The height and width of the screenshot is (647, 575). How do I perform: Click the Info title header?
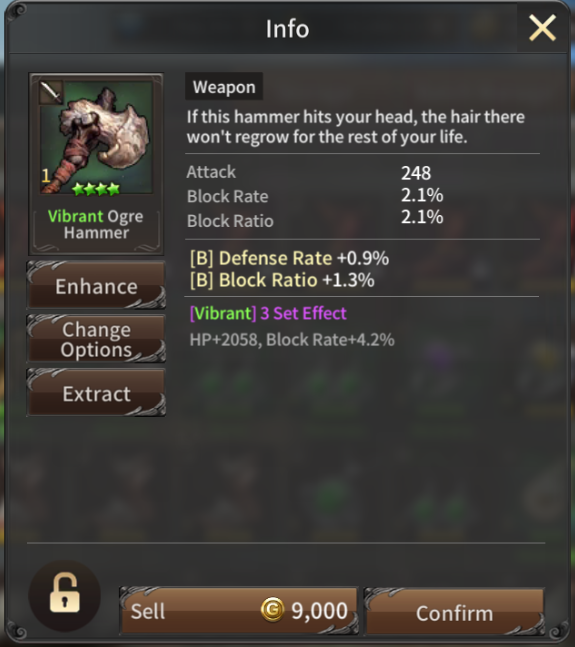(287, 29)
